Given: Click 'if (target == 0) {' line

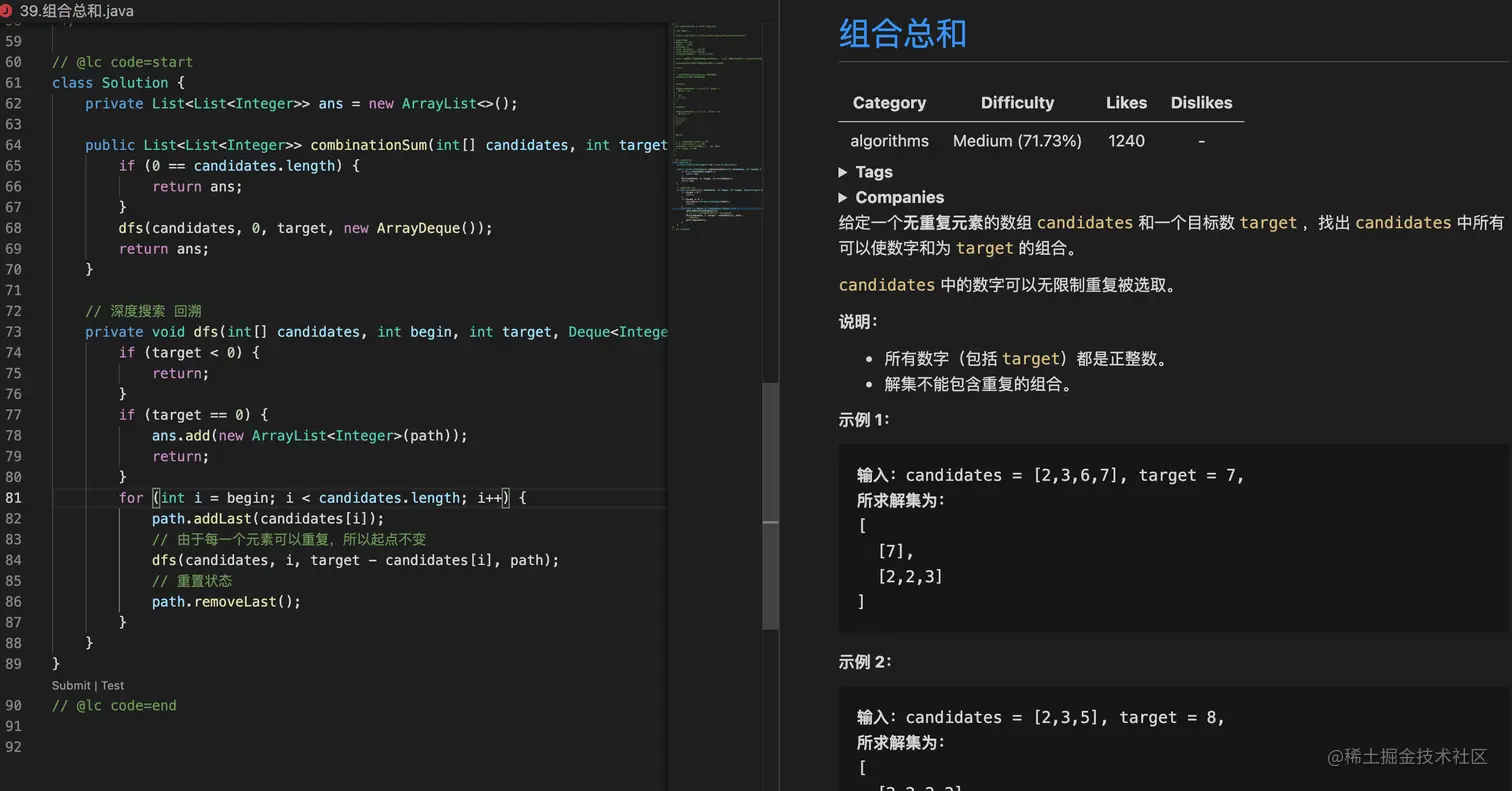Looking at the screenshot, I should [x=193, y=414].
